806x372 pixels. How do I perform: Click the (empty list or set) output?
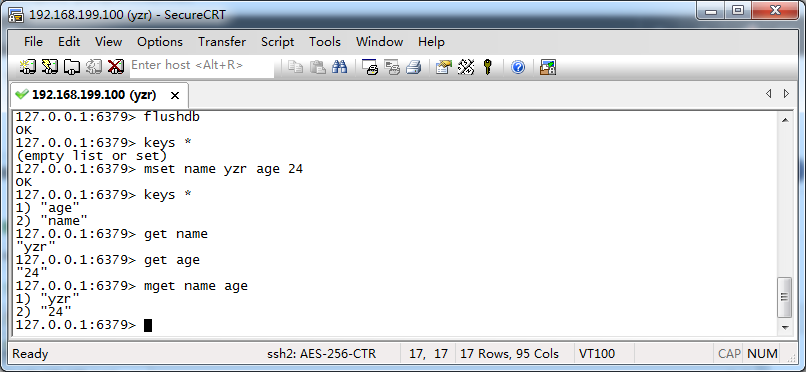pos(91,156)
